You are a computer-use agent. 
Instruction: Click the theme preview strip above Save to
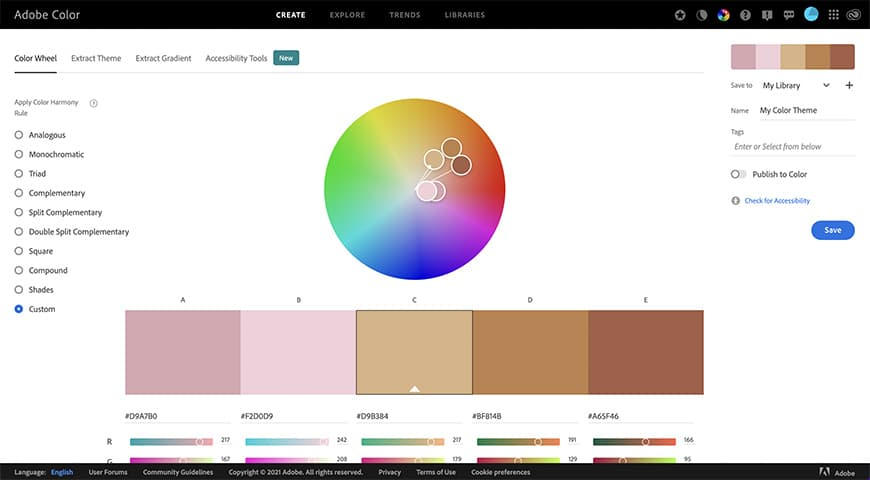click(x=793, y=57)
